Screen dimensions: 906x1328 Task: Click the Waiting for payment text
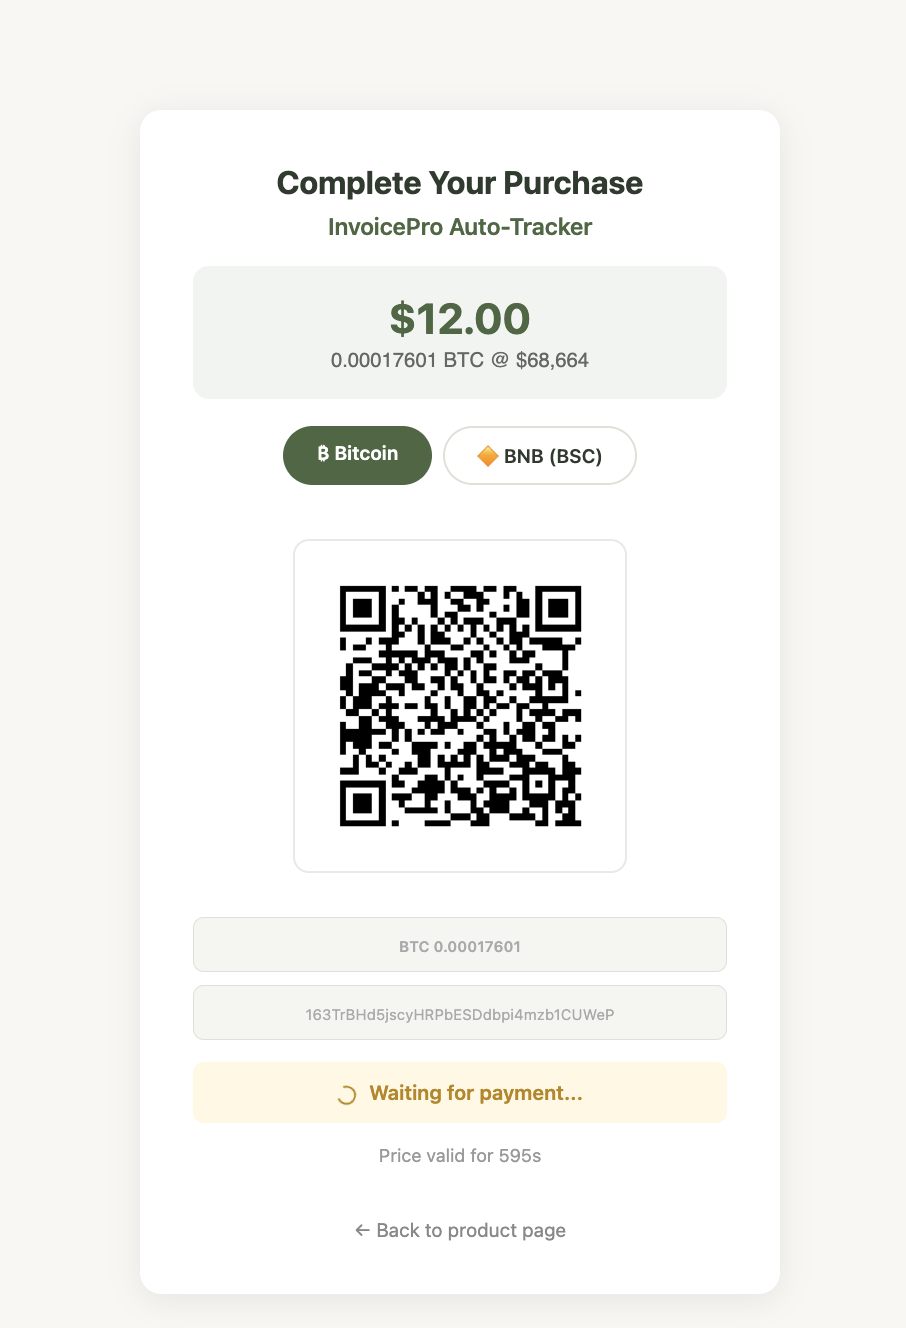(x=476, y=1093)
